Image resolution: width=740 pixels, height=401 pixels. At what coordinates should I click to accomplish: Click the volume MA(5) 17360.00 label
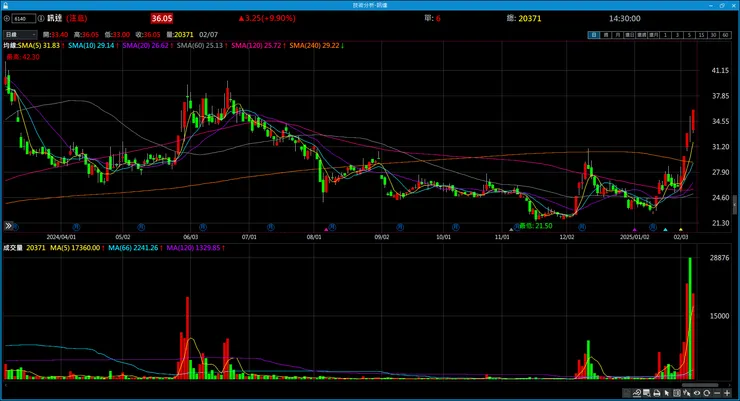(75, 248)
